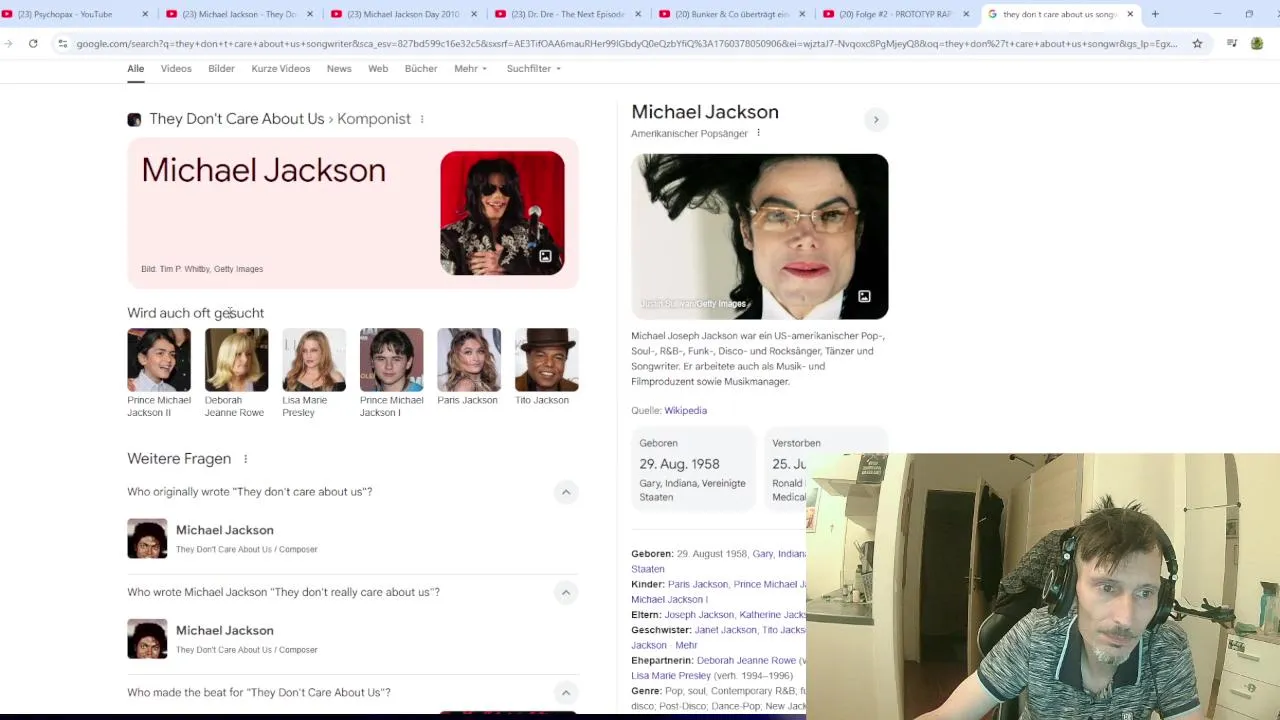Open site info icon in address bar
The height and width of the screenshot is (720, 1280).
pos(63,43)
